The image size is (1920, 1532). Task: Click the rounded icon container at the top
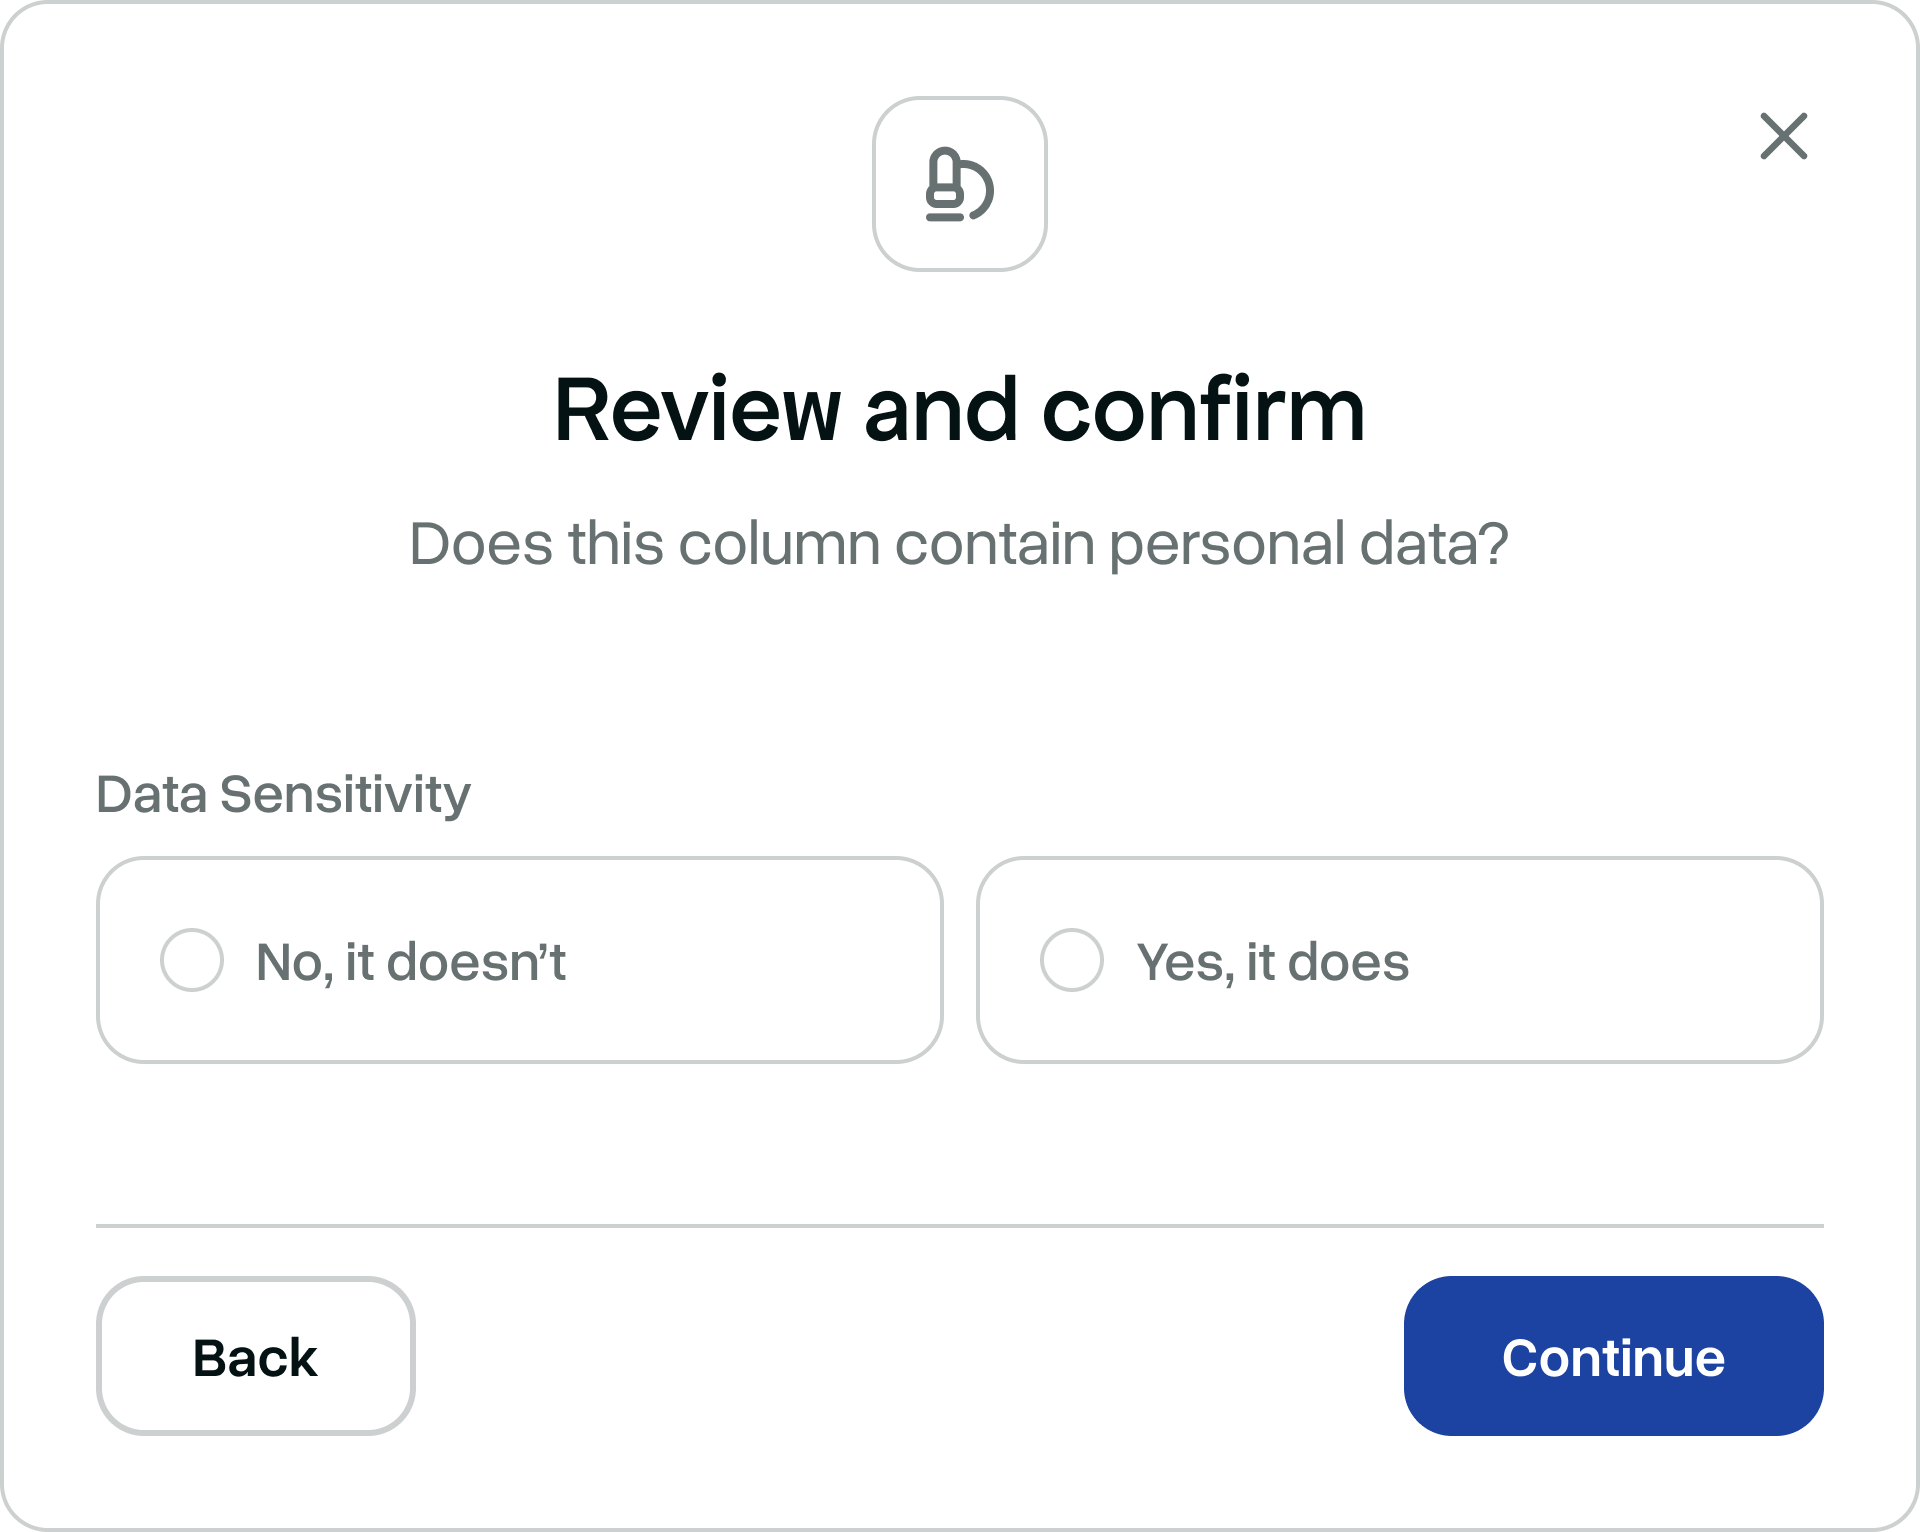(x=958, y=185)
